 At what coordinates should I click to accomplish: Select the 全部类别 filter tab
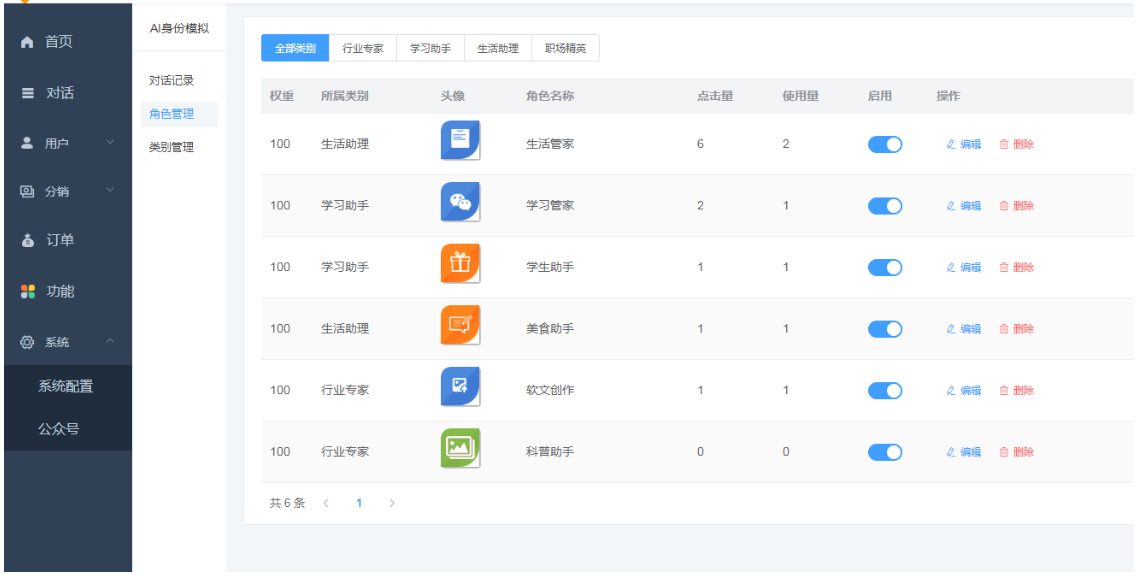[295, 48]
